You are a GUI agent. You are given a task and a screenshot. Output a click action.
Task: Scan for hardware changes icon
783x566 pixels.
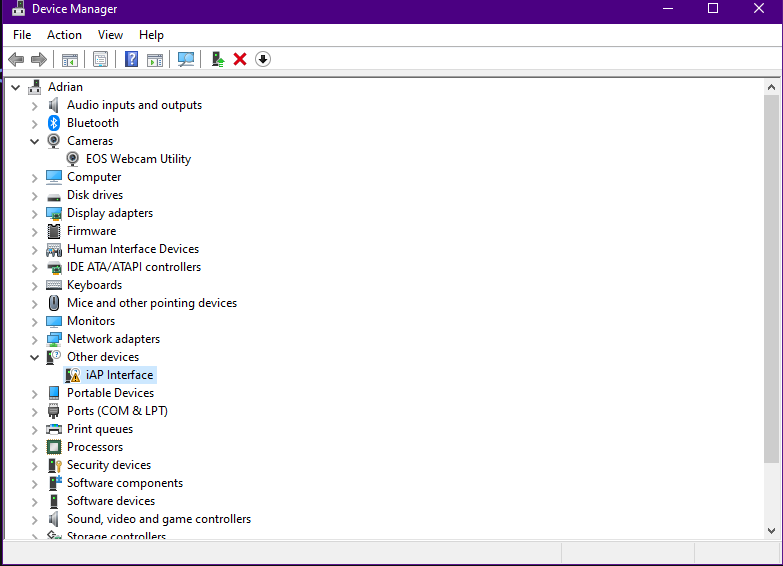186,59
